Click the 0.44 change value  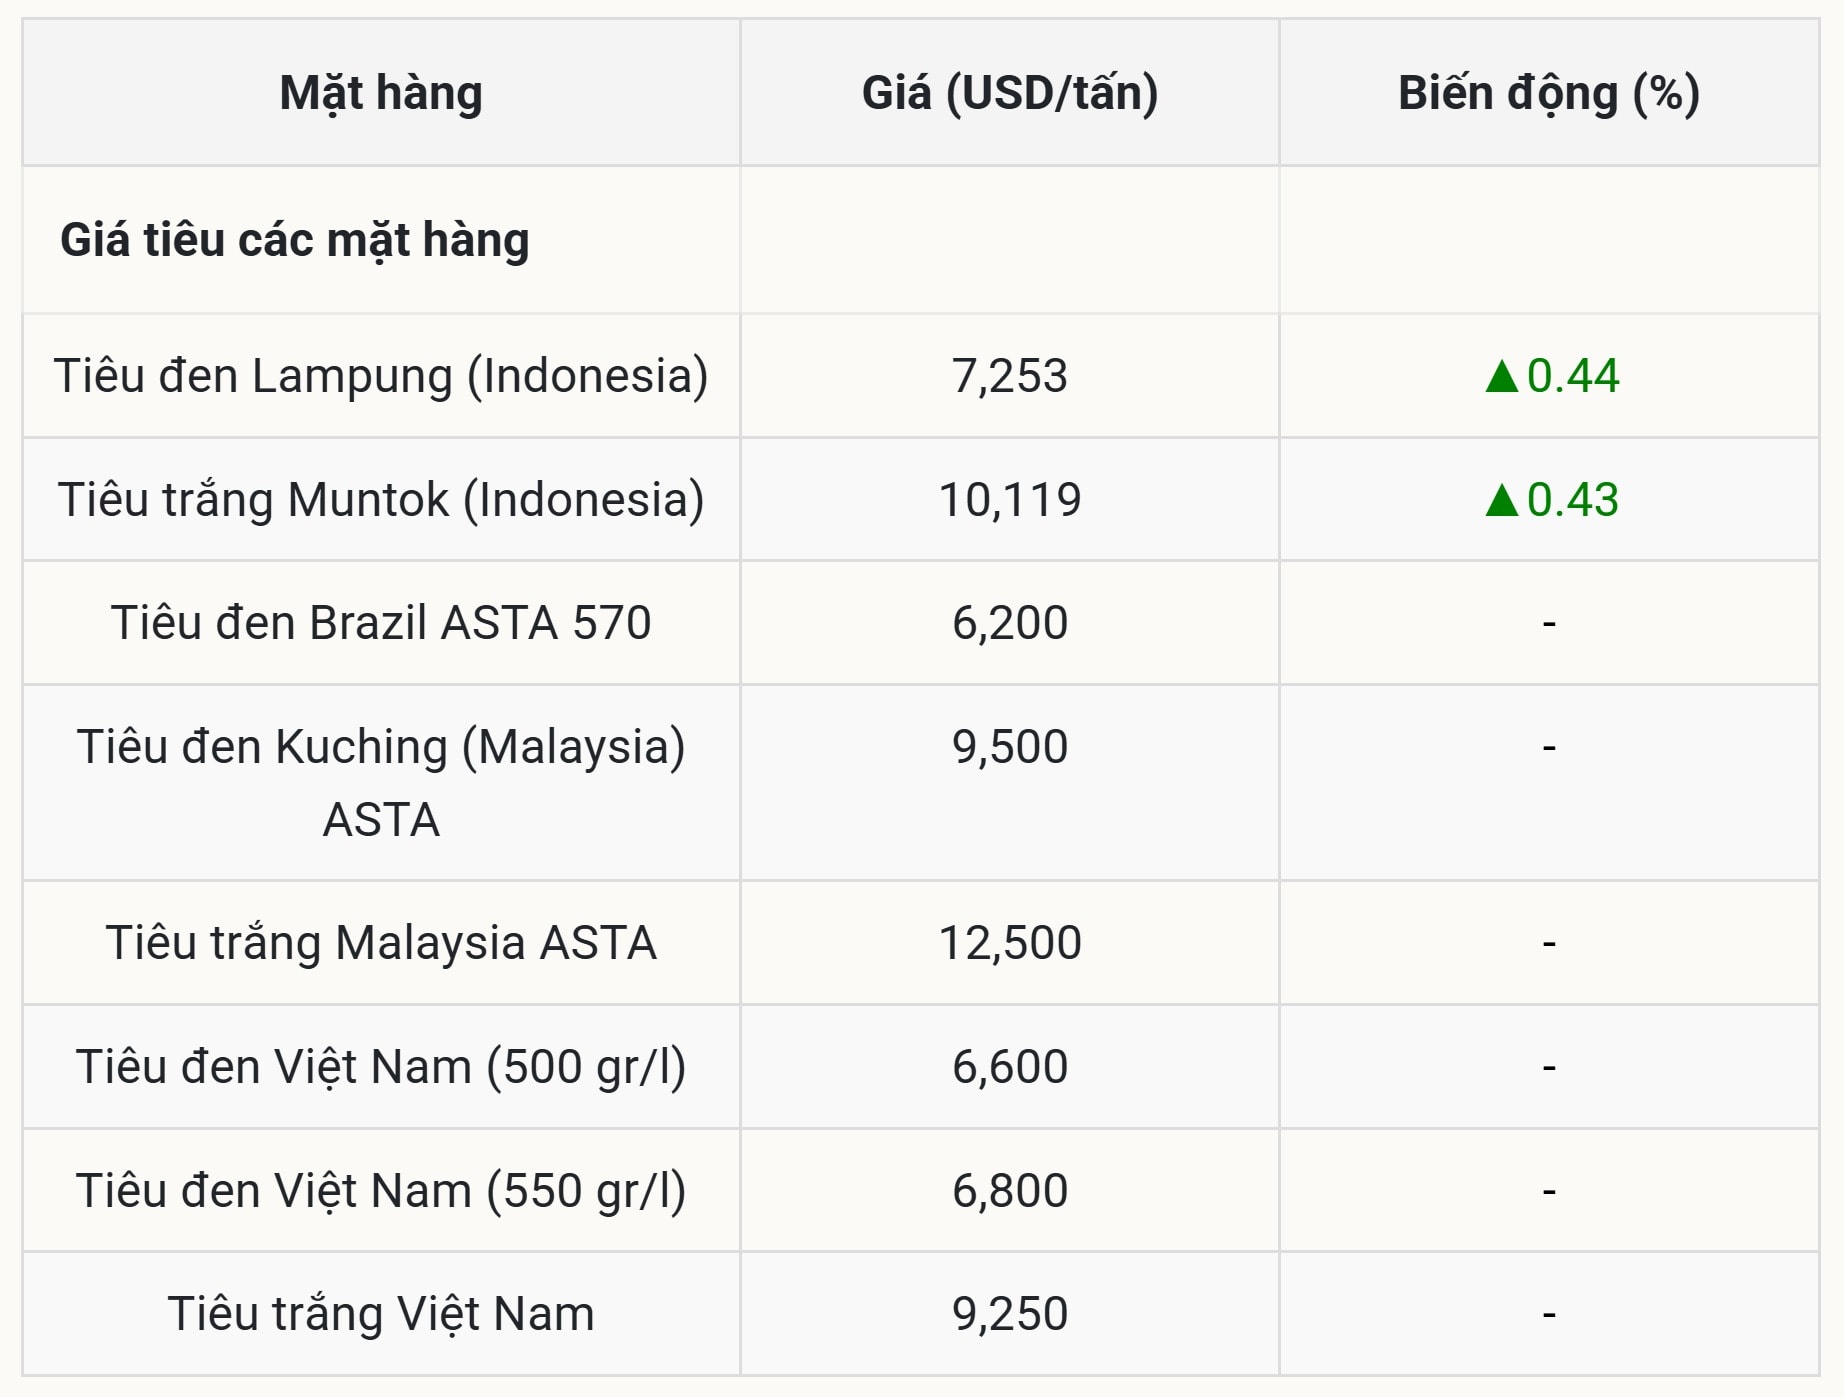(x=1573, y=376)
